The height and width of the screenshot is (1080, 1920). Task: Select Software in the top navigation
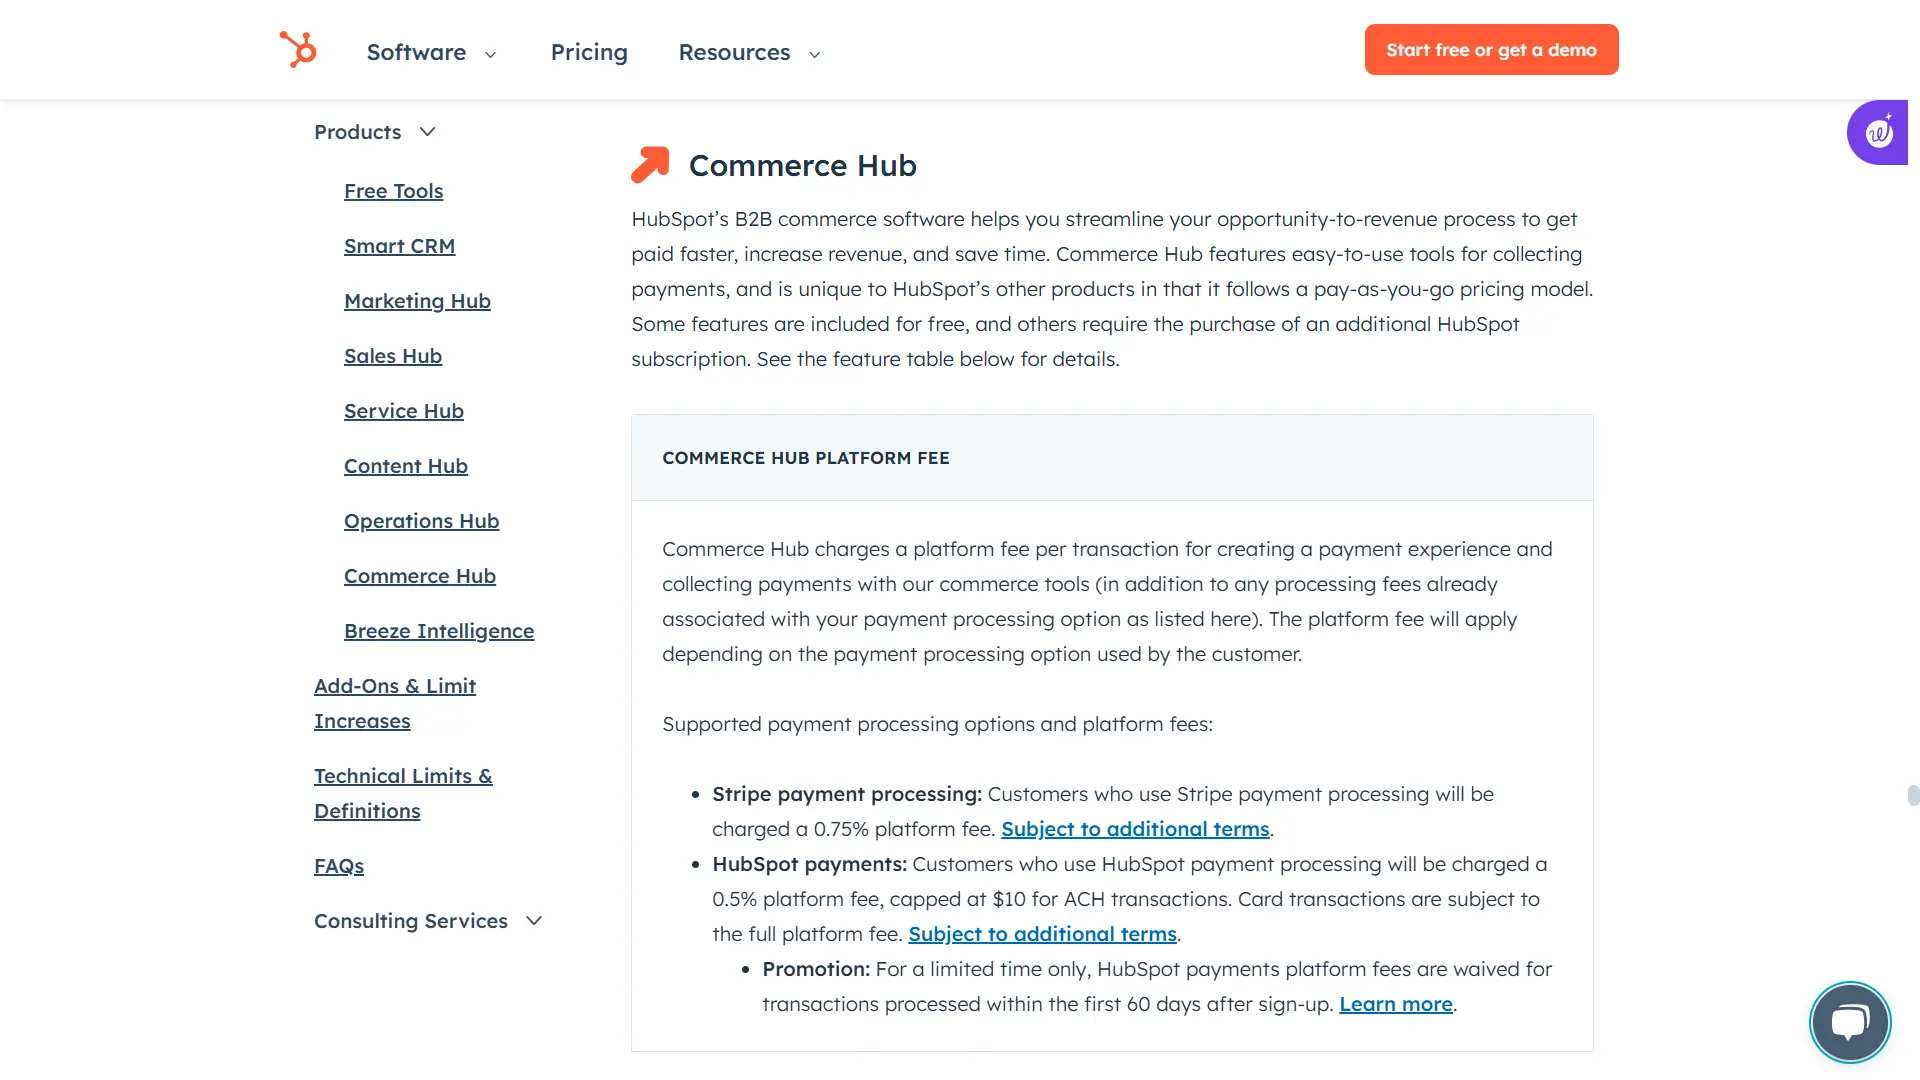pyautogui.click(x=416, y=52)
